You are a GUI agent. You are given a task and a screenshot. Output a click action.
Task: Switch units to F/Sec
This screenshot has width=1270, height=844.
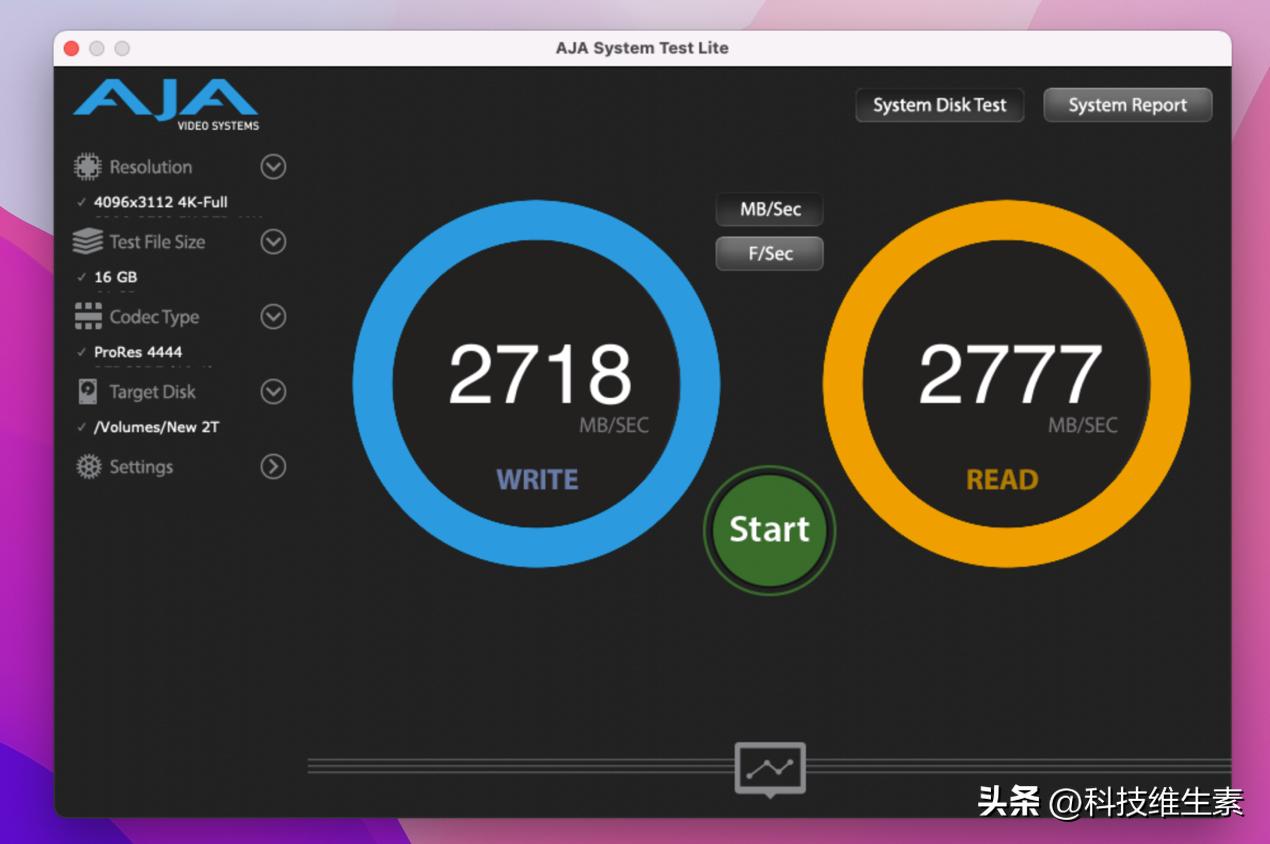coord(768,253)
